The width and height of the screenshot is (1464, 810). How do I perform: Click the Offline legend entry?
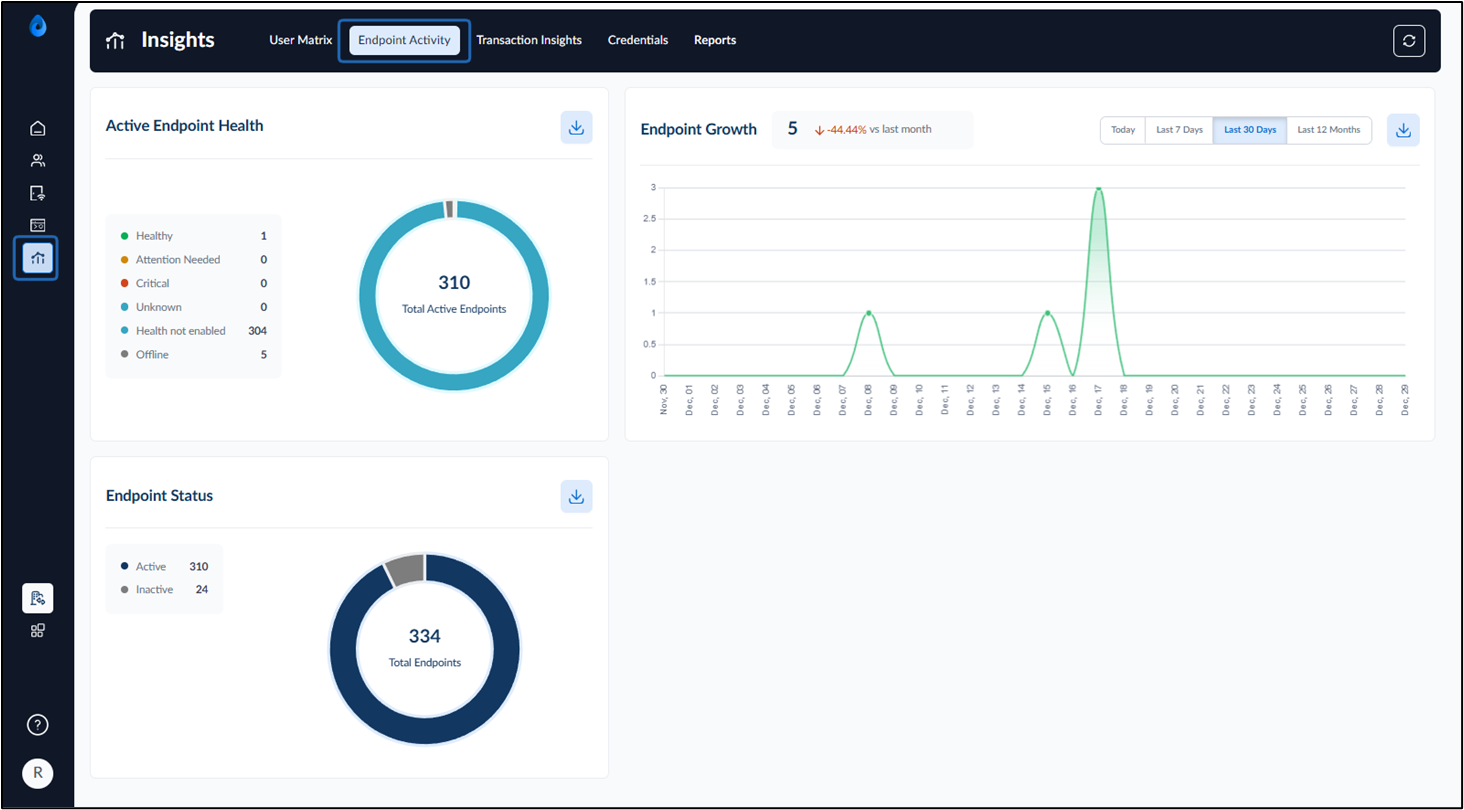(193, 354)
